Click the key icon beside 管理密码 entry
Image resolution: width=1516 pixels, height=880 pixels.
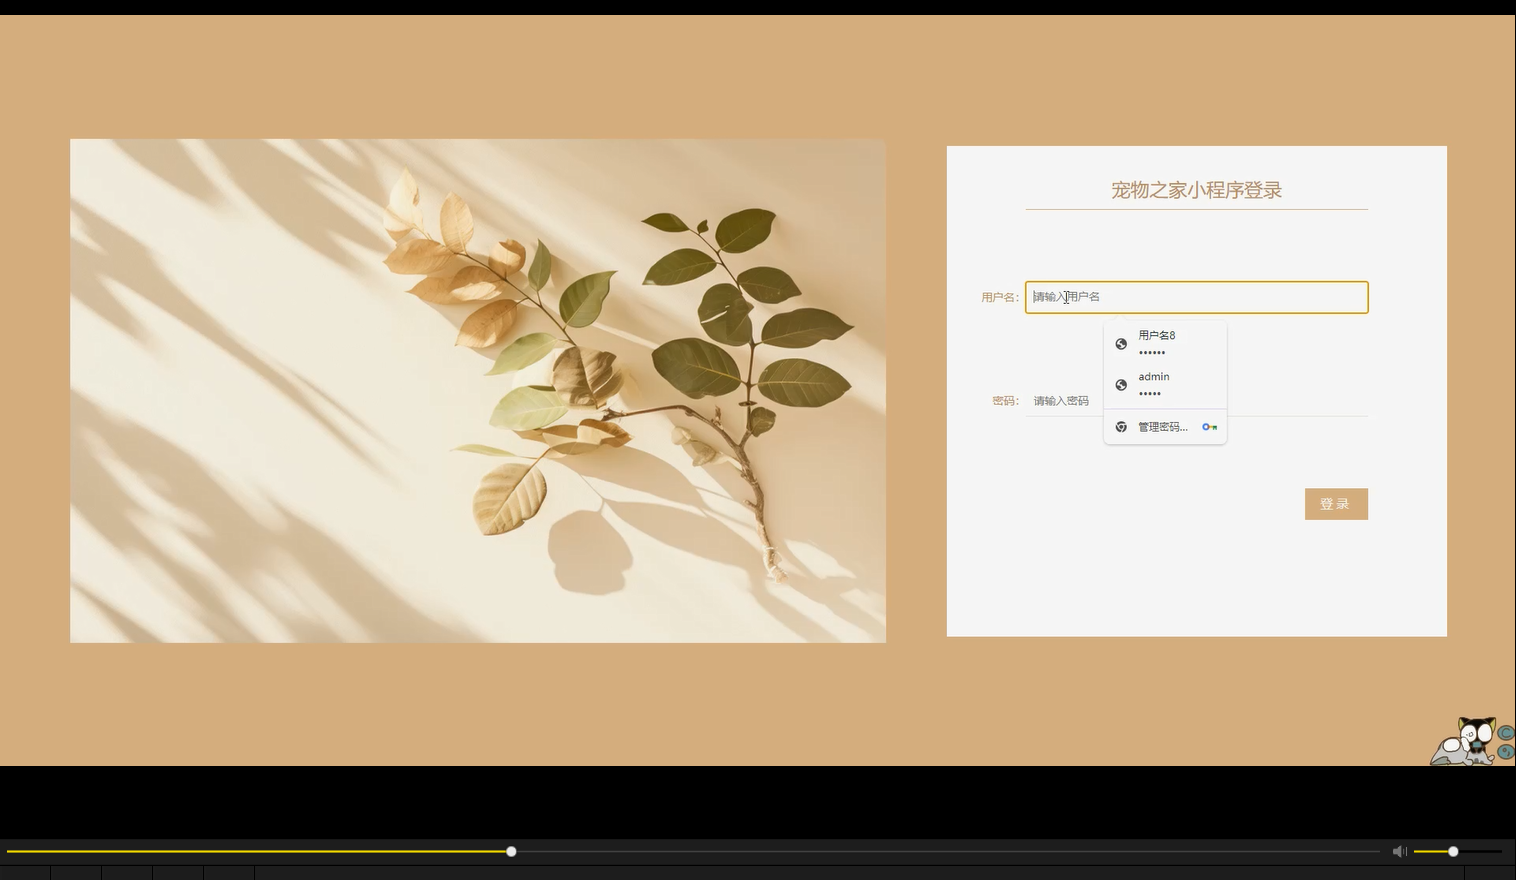point(1210,427)
